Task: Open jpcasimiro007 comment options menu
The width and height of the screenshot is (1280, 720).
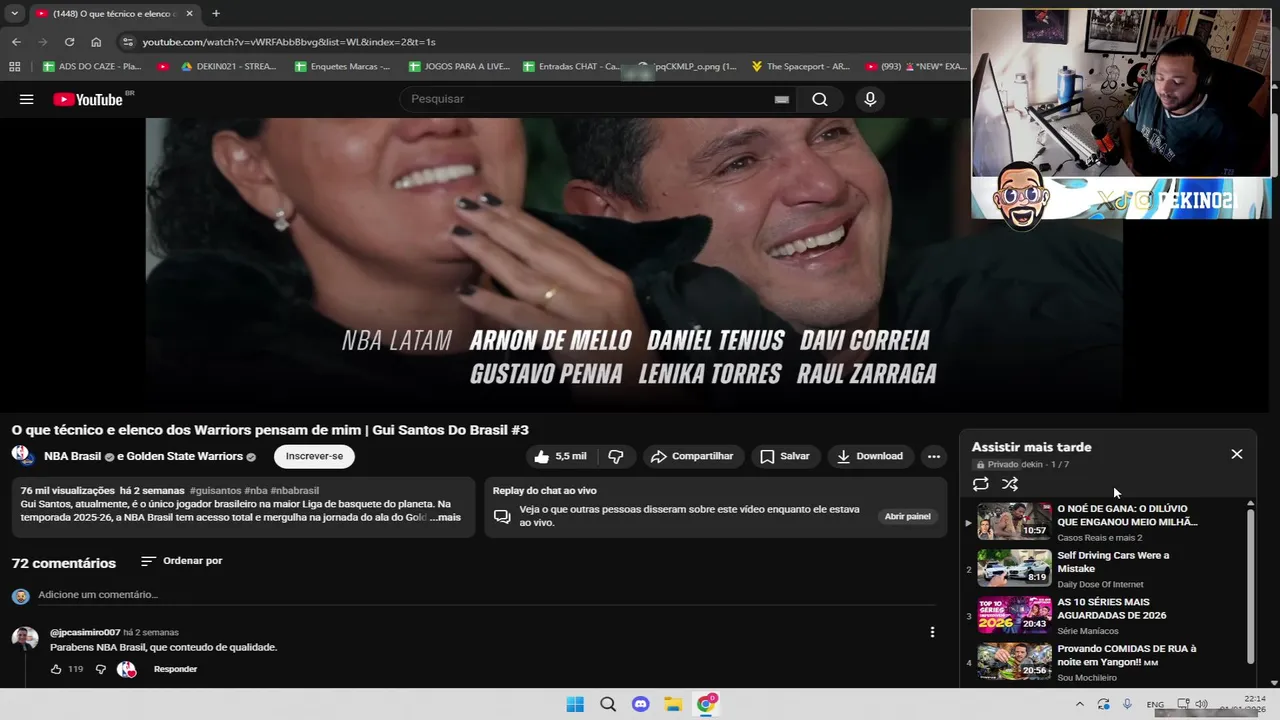Action: [932, 632]
